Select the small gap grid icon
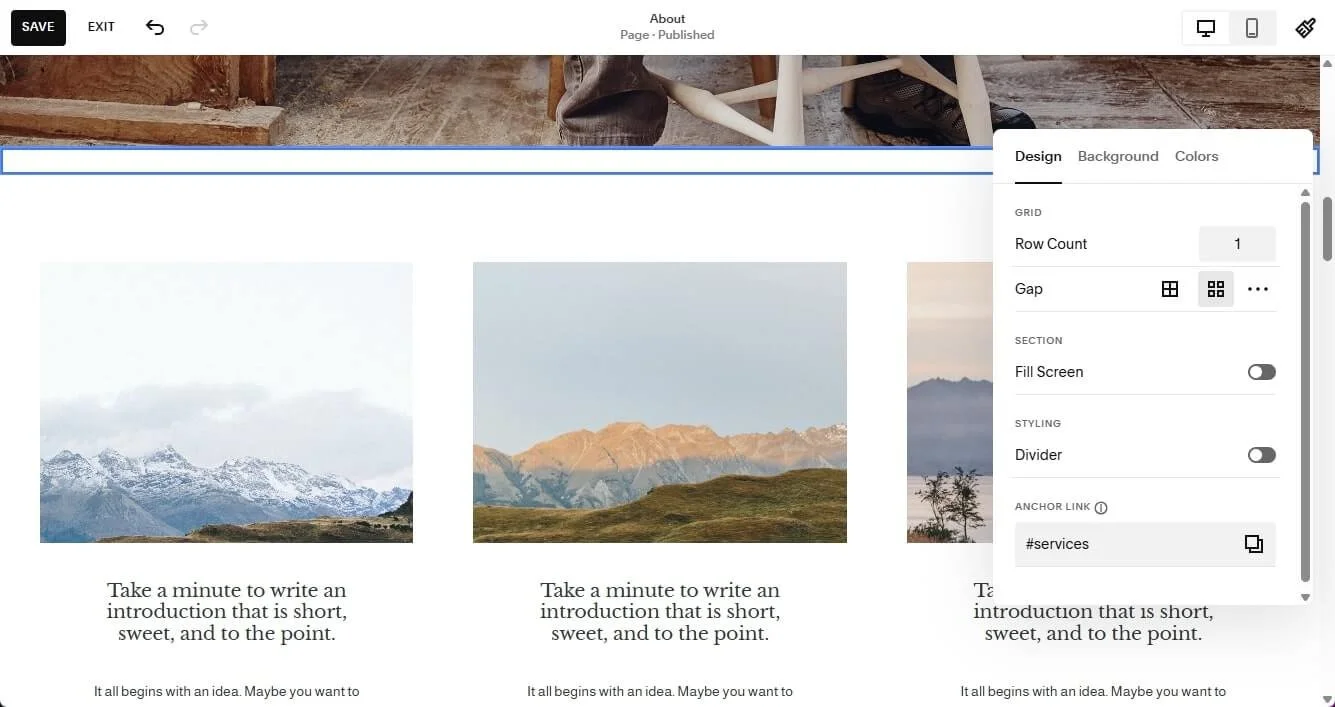Image resolution: width=1335 pixels, height=707 pixels. point(1170,289)
